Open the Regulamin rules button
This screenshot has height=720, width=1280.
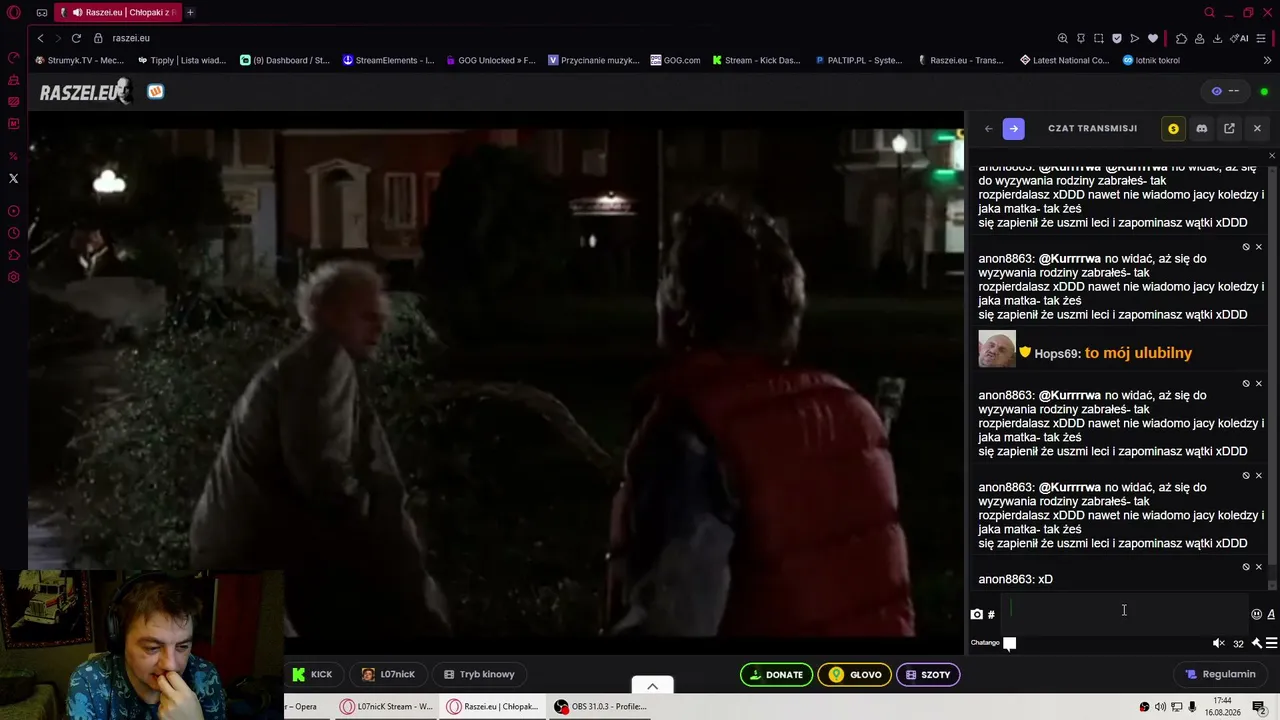click(1220, 675)
